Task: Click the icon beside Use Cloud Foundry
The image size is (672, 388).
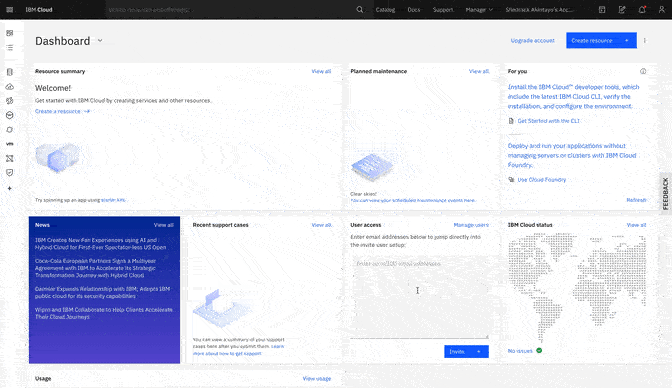Action: tap(511, 180)
